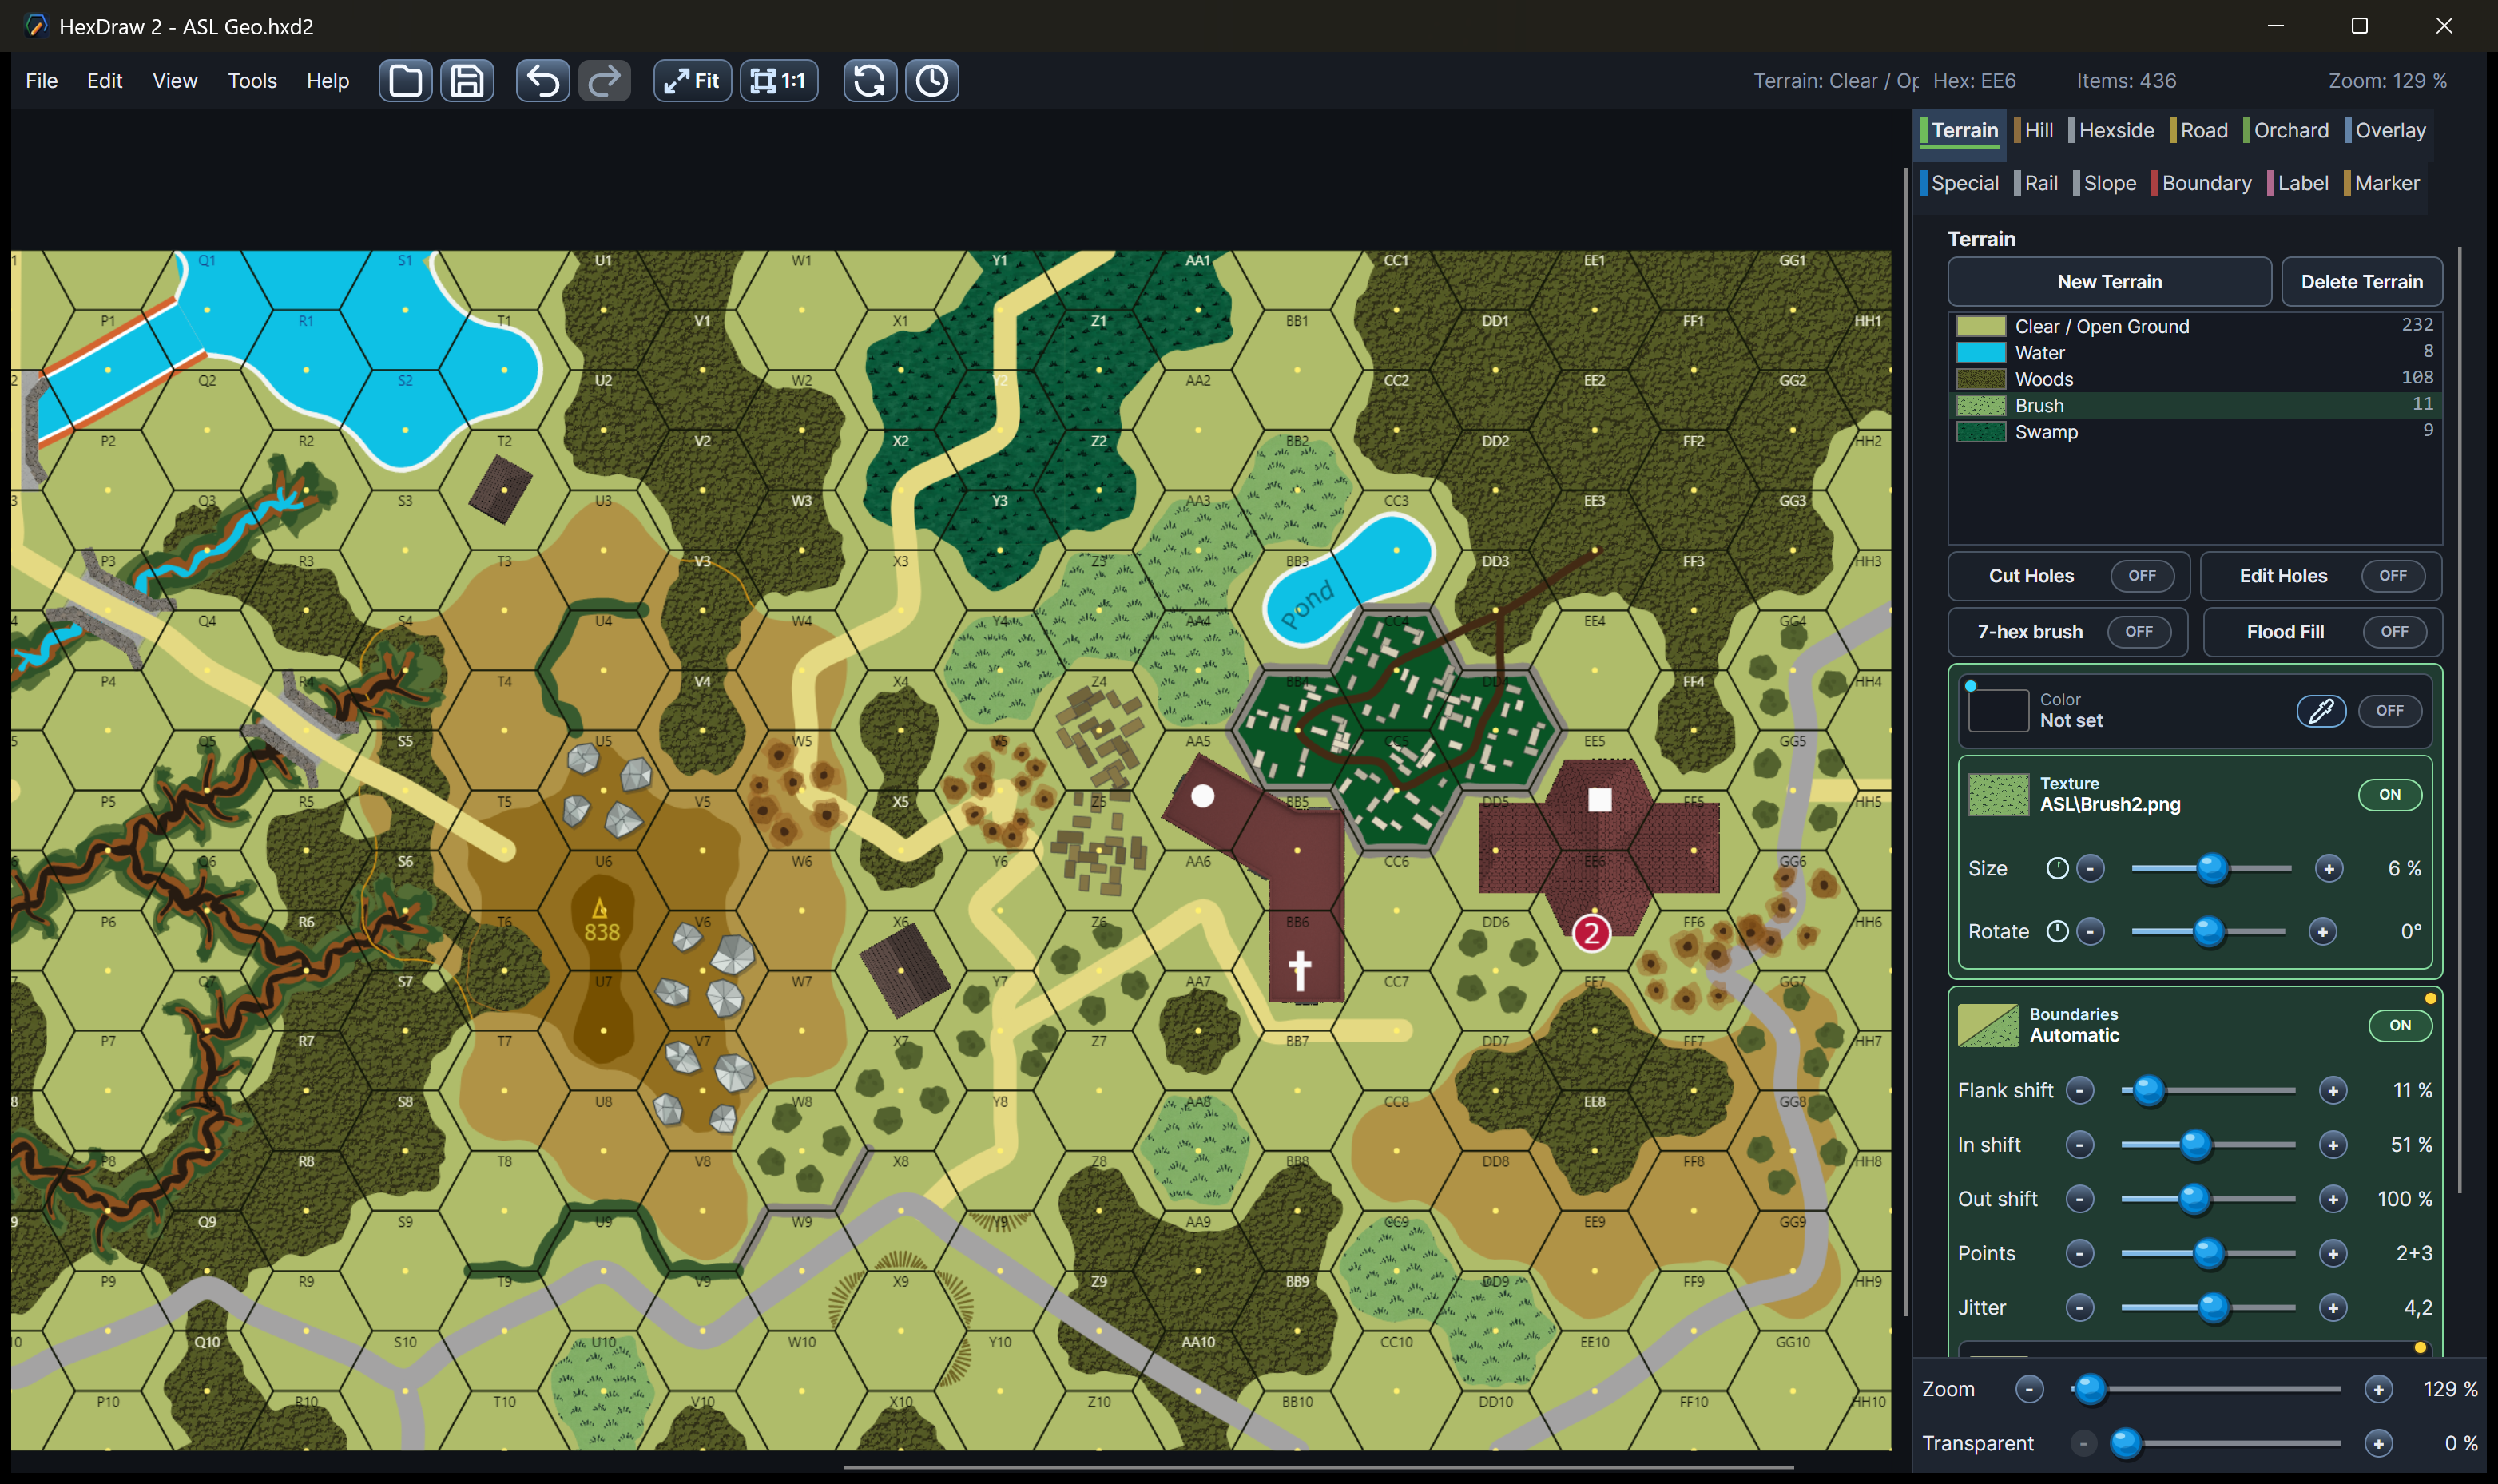Select the Swamp terrain row
Image resolution: width=2498 pixels, height=1484 pixels.
coord(2195,432)
